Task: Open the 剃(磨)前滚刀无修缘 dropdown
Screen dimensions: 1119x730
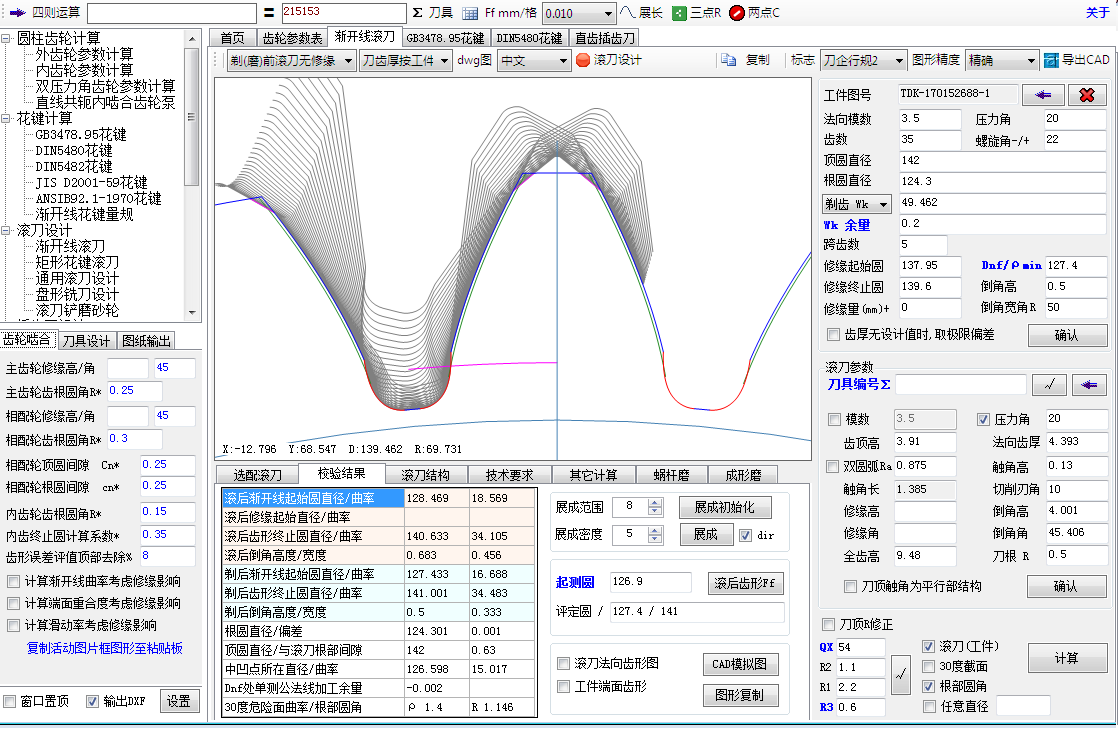Action: pyautogui.click(x=348, y=61)
